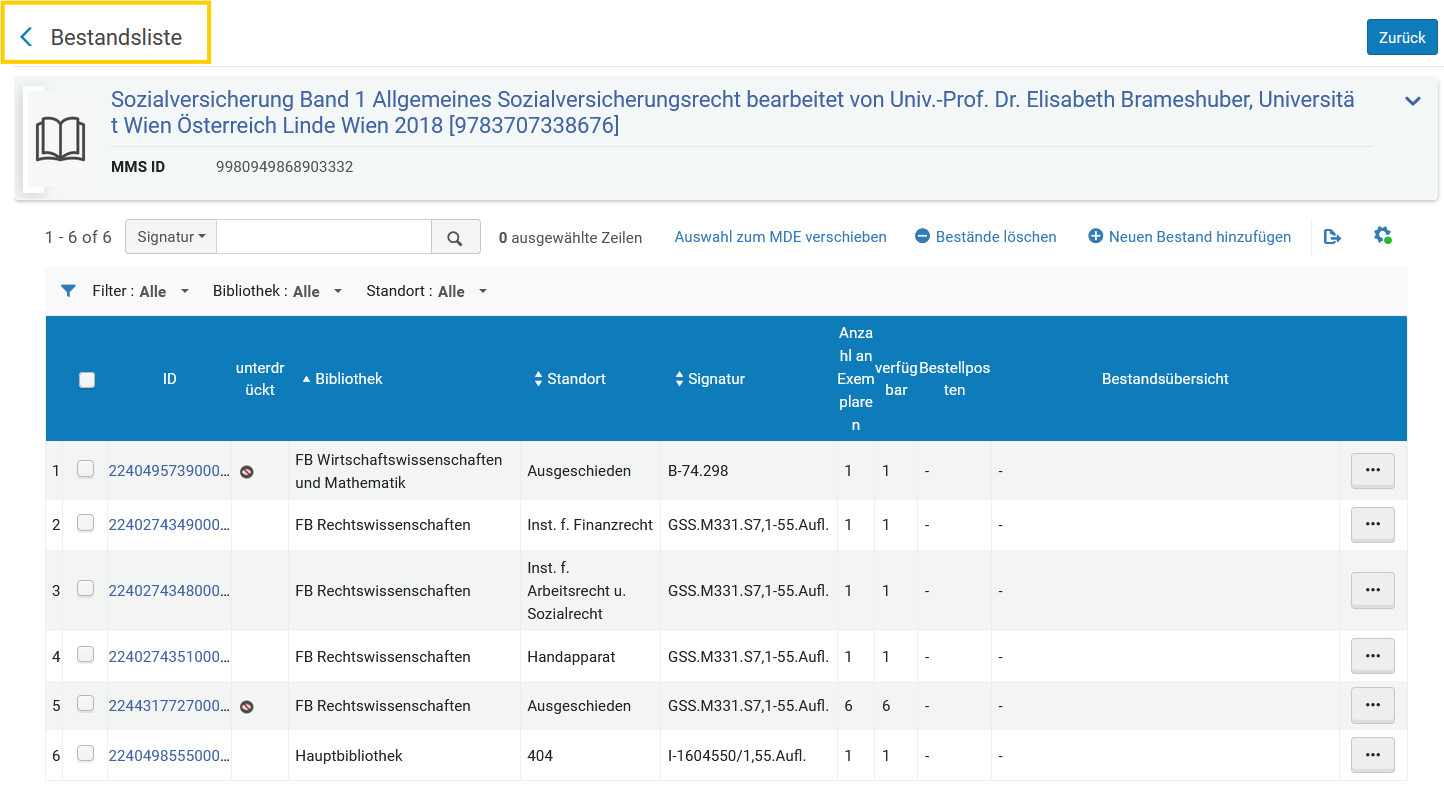Click the Zurück button
The image size is (1444, 791).
[1402, 37]
